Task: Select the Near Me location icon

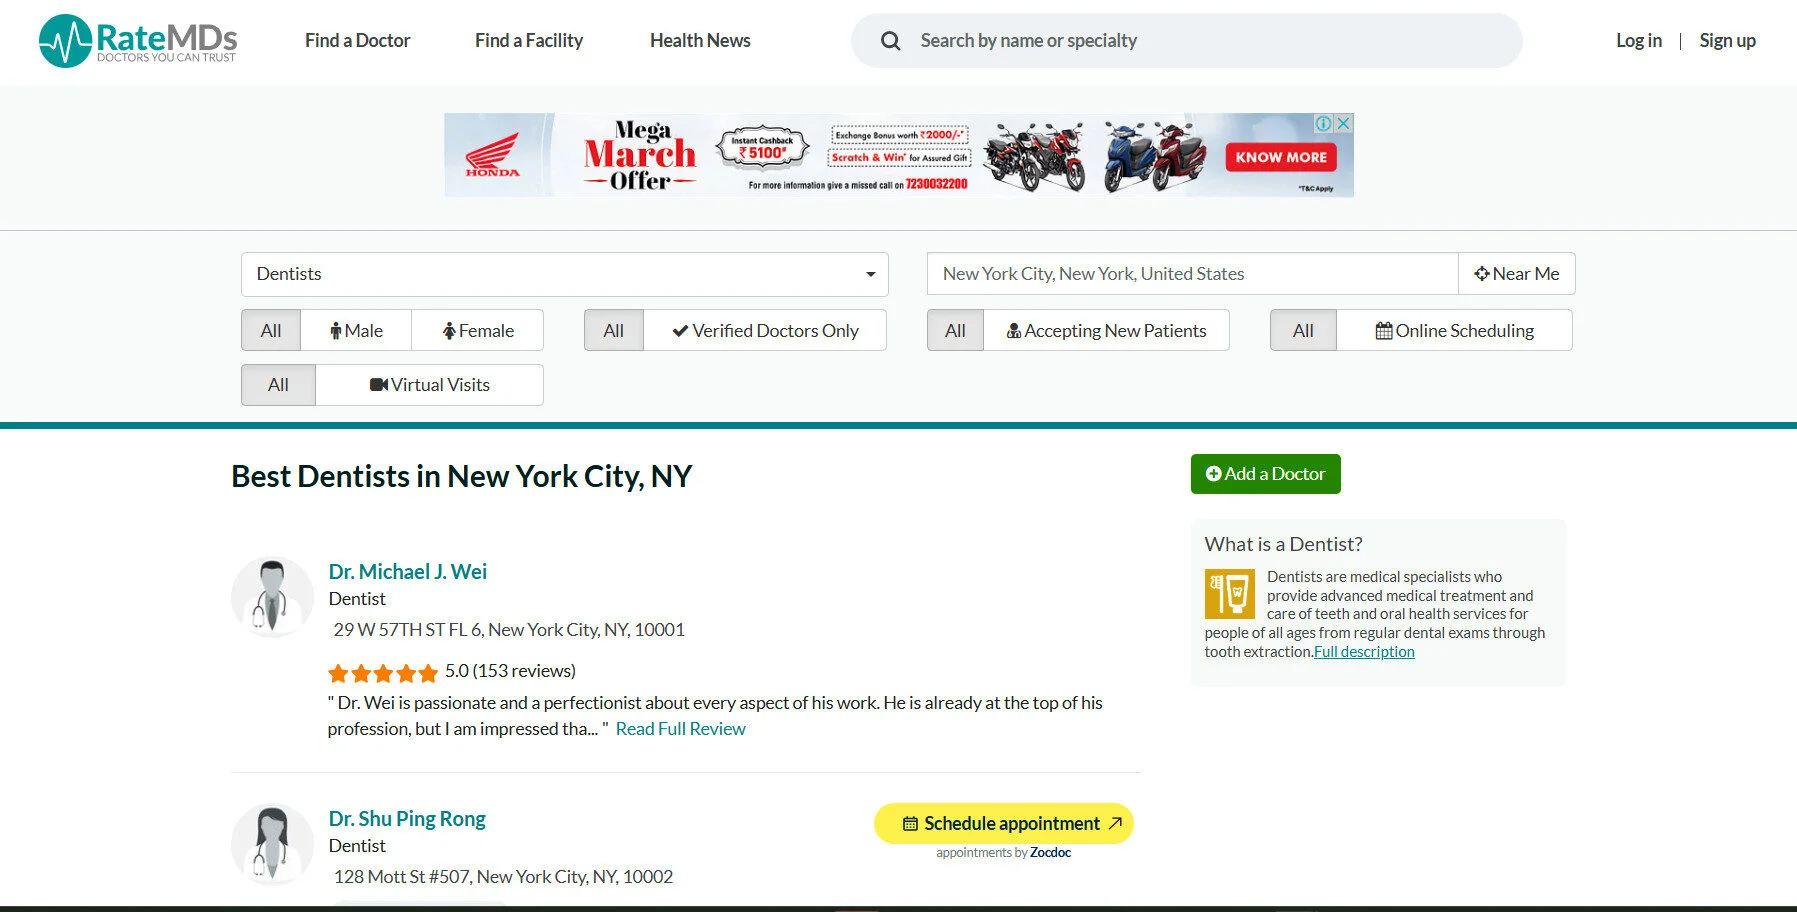Action: coord(1483,273)
